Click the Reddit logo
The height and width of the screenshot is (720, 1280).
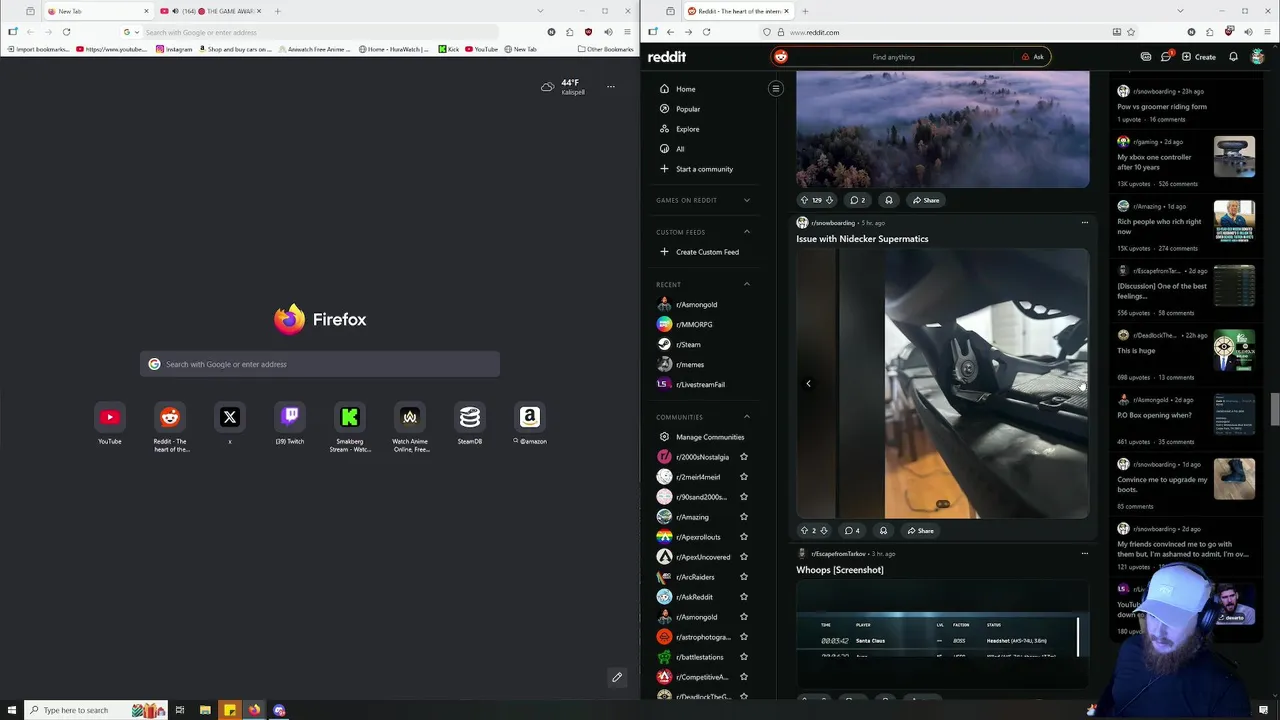[x=667, y=57]
